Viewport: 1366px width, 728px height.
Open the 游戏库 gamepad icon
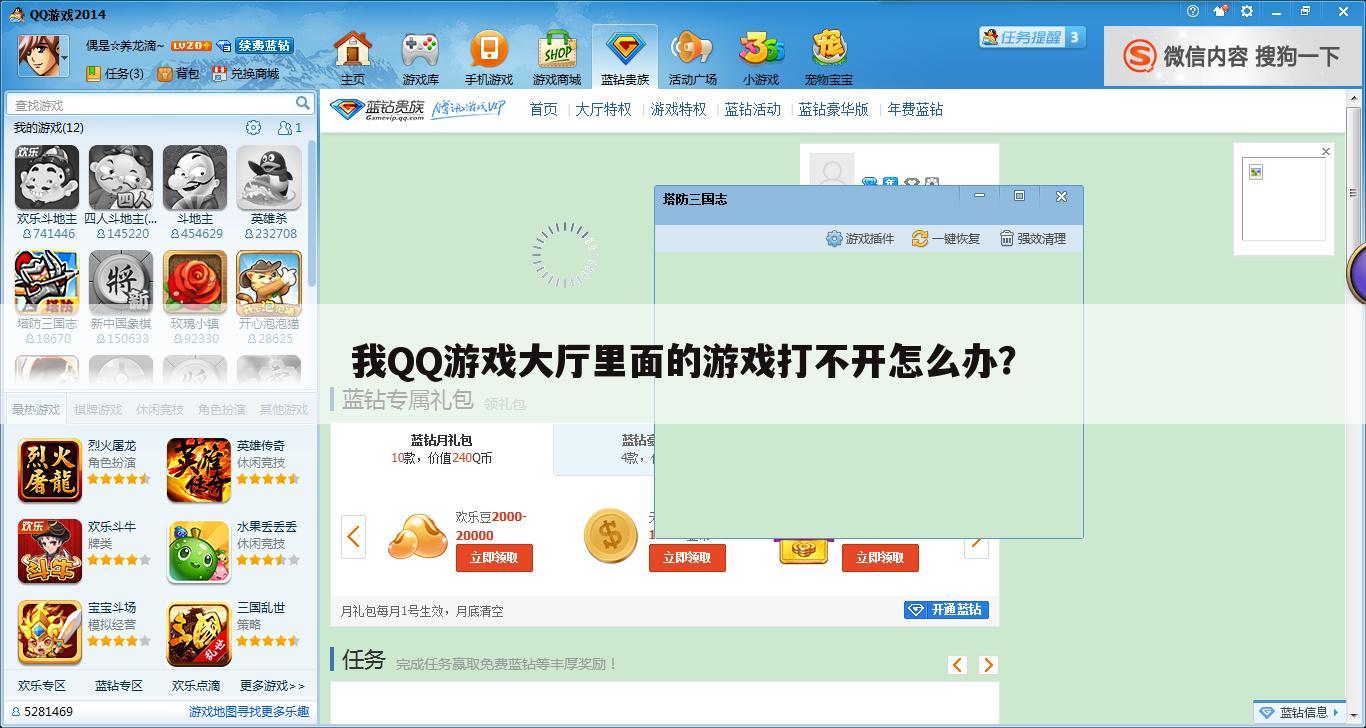pos(420,48)
